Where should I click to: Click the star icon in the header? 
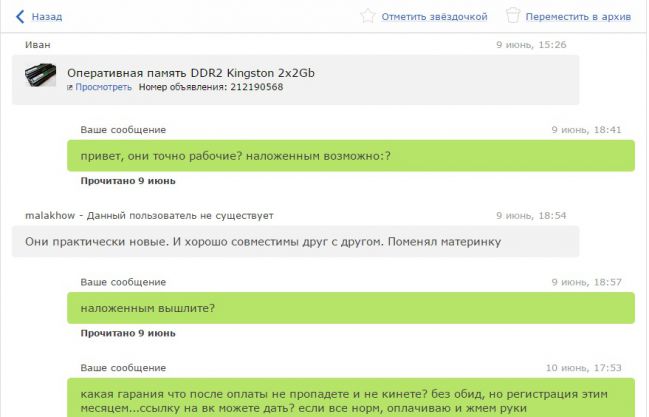click(368, 16)
